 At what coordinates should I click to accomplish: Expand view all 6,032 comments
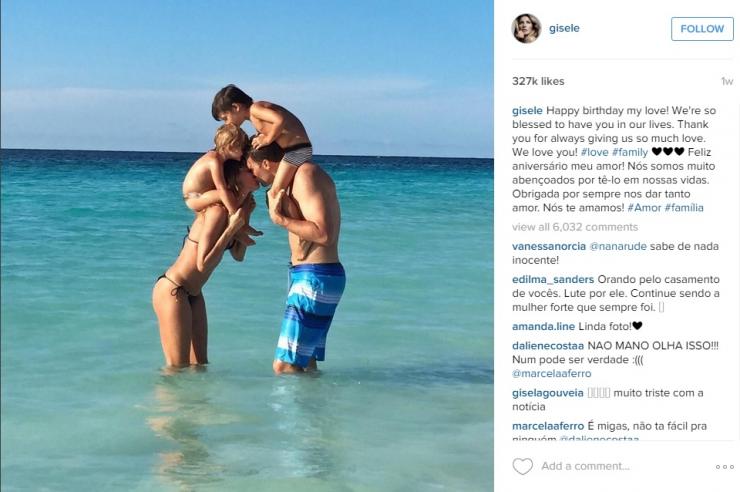(x=575, y=227)
